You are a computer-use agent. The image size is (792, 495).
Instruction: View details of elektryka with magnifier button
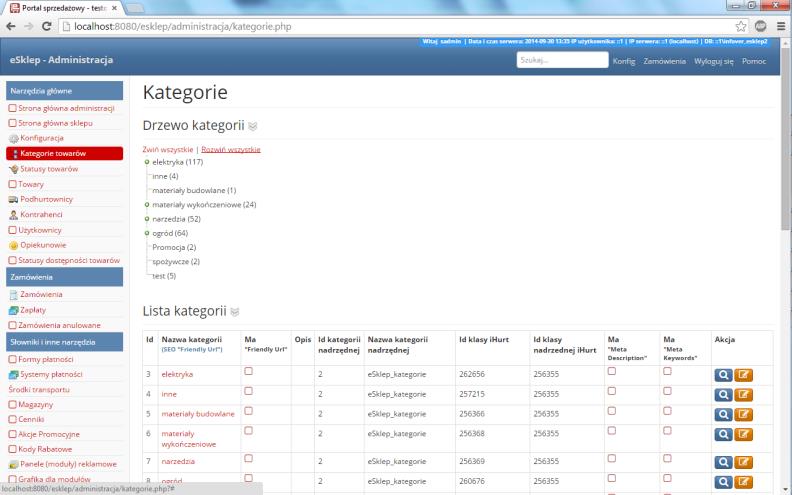723,375
